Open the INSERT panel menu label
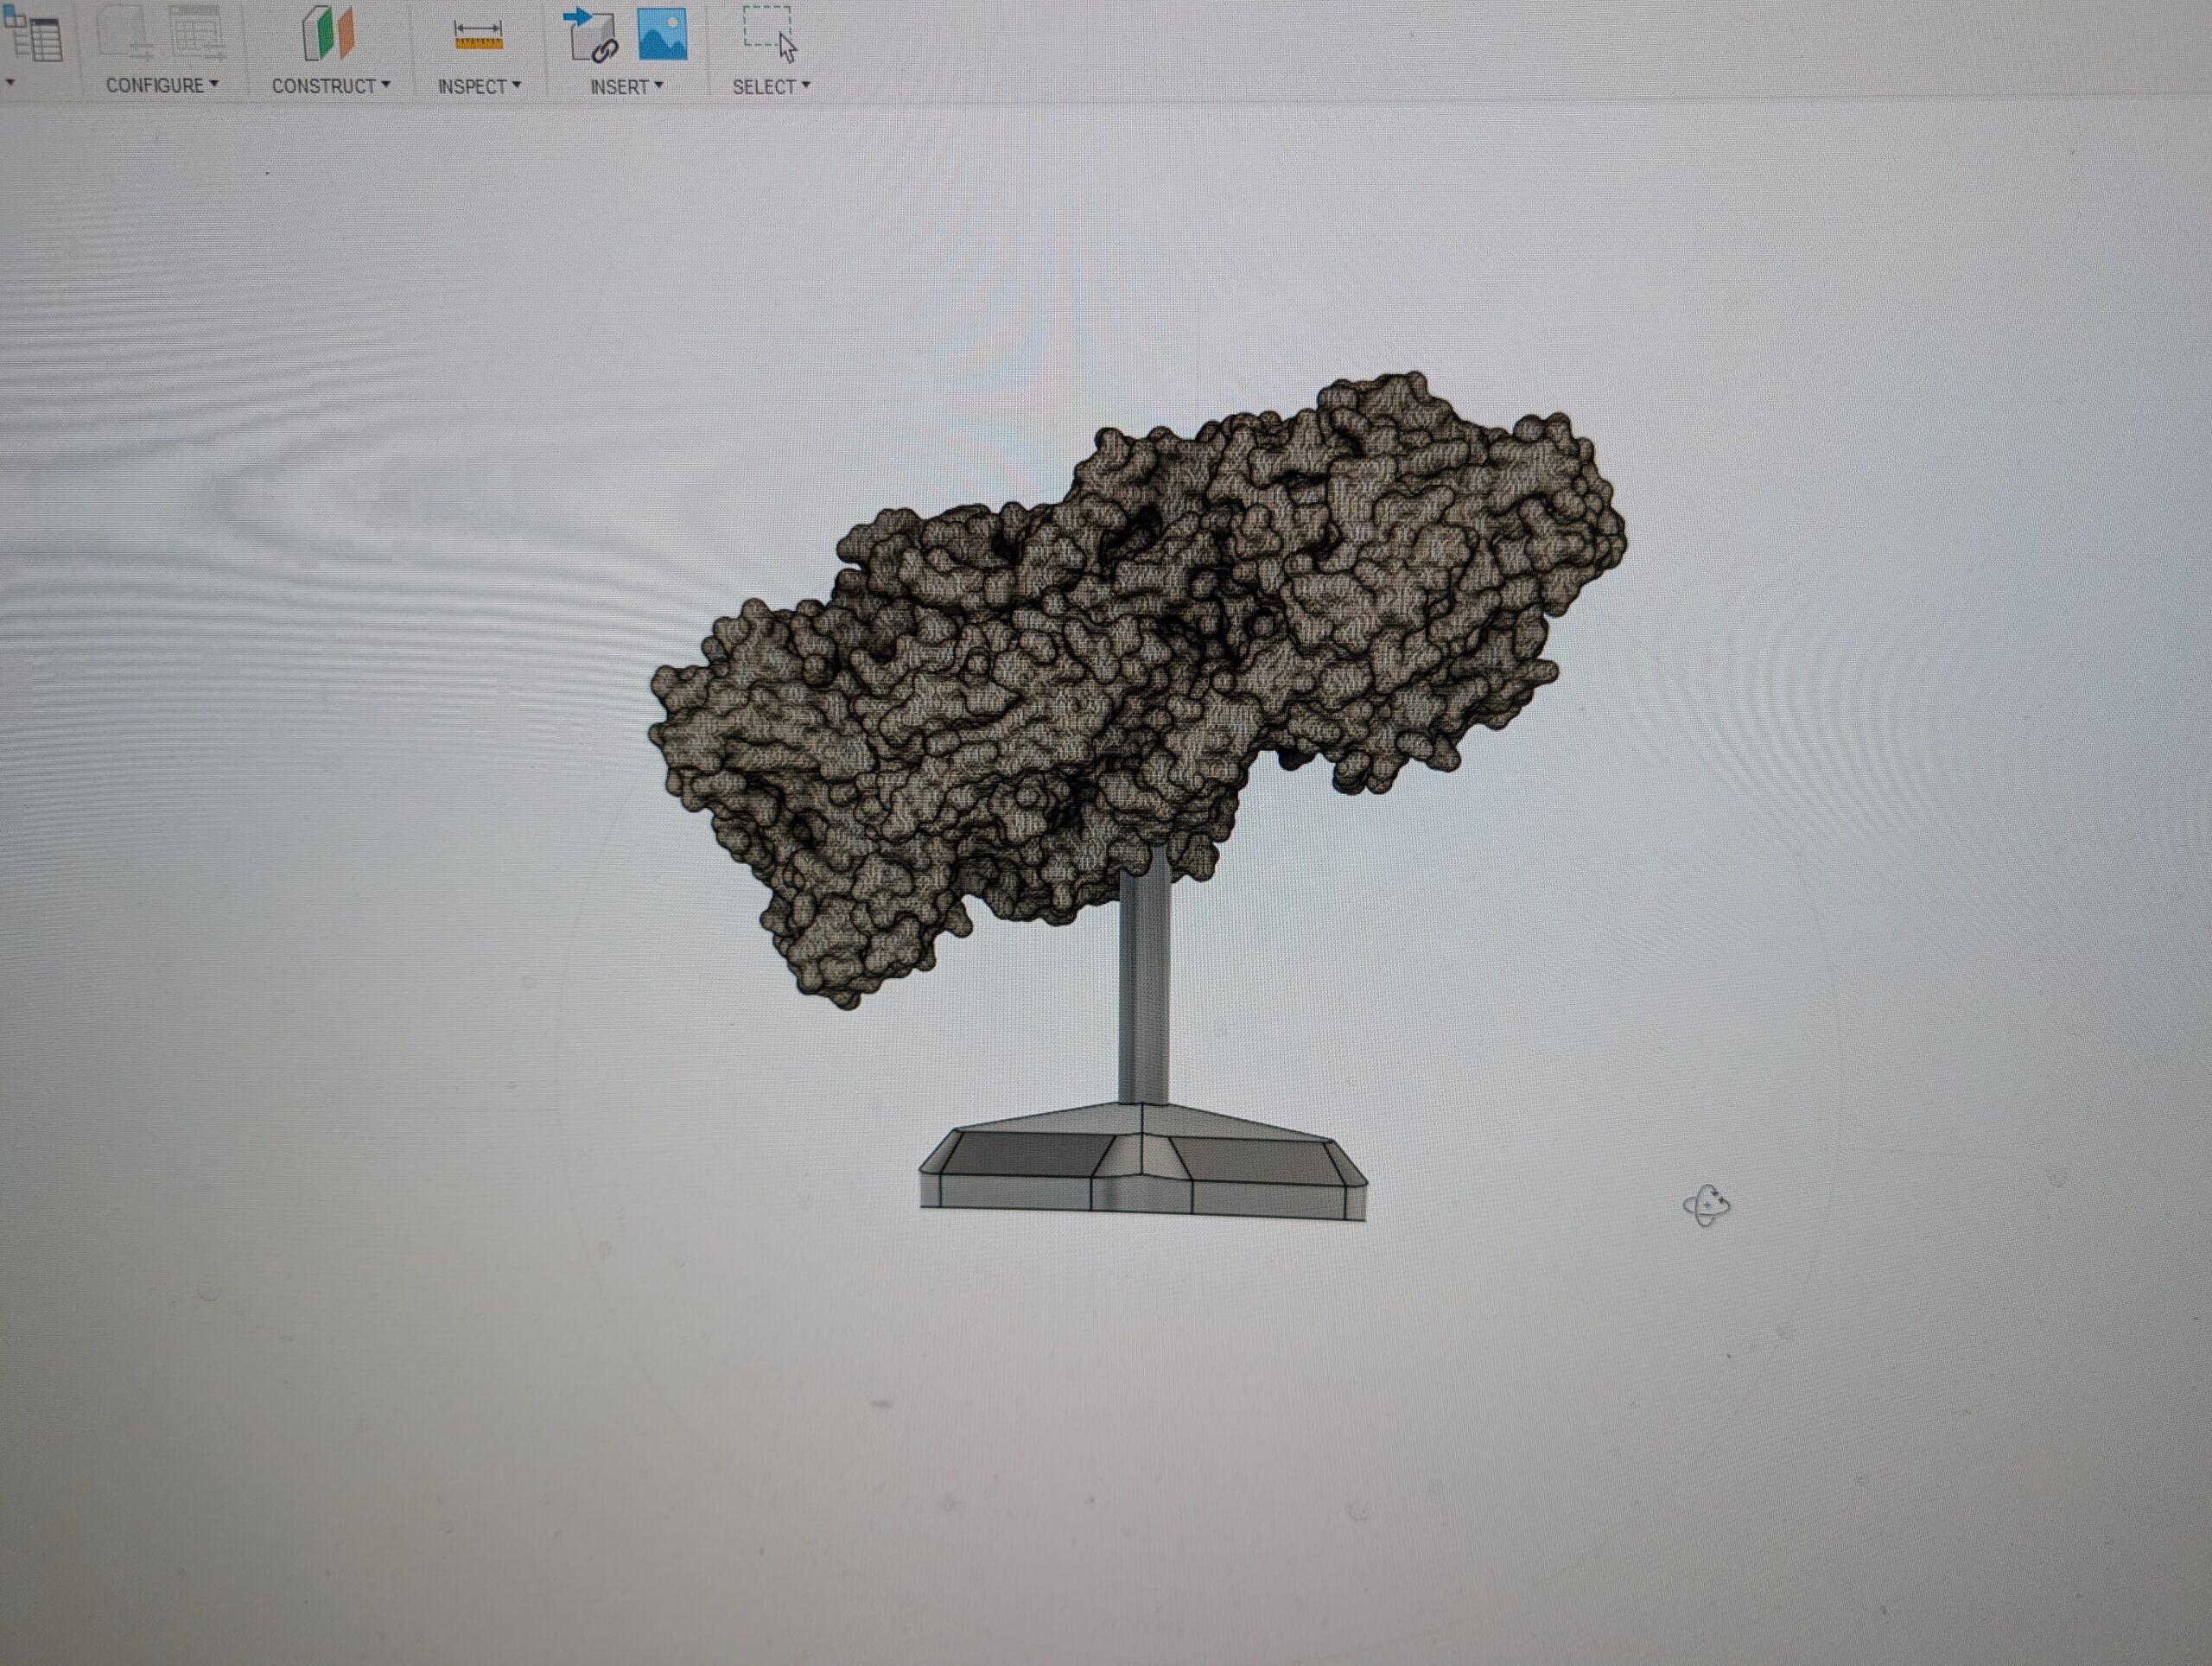2212x1666 pixels. (622, 86)
